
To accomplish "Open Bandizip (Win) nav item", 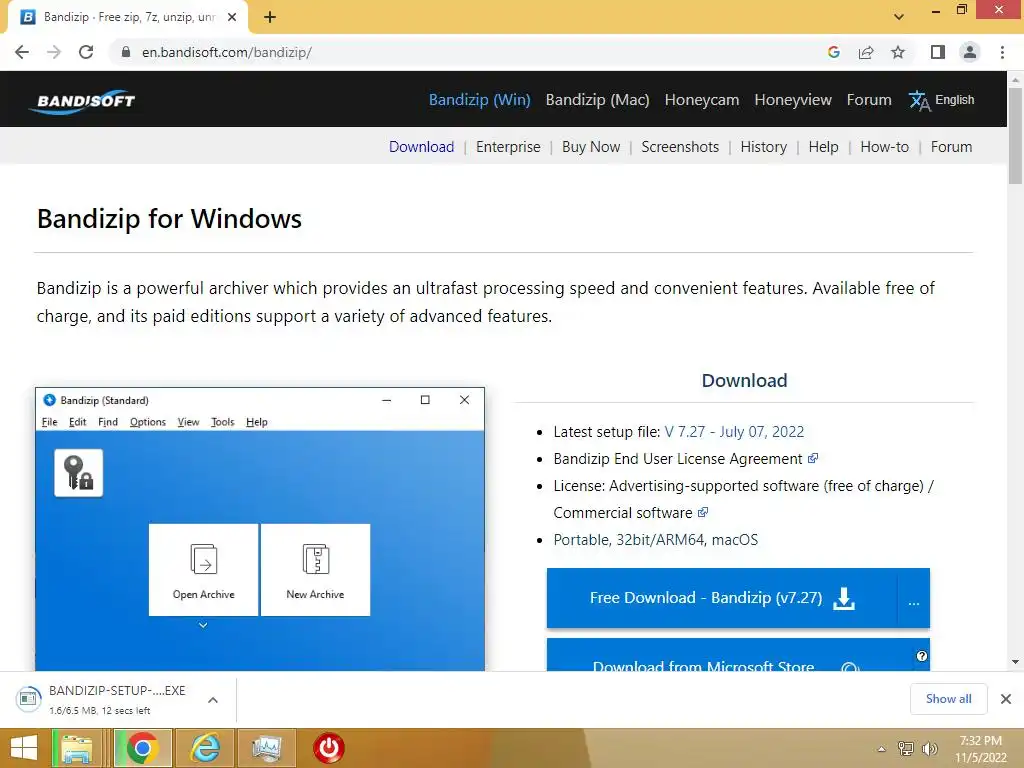I will (x=479, y=100).
